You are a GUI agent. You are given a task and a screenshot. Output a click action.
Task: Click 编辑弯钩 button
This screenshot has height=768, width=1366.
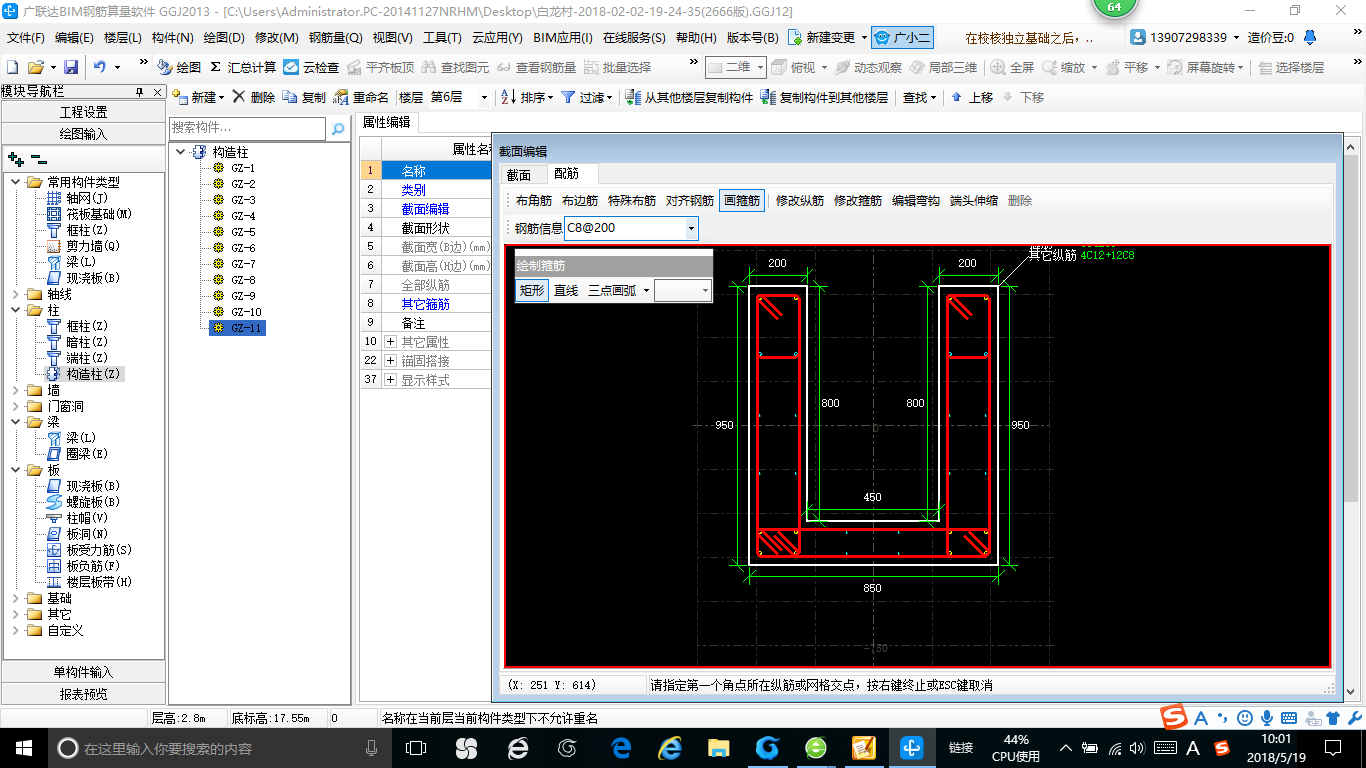tap(916, 200)
